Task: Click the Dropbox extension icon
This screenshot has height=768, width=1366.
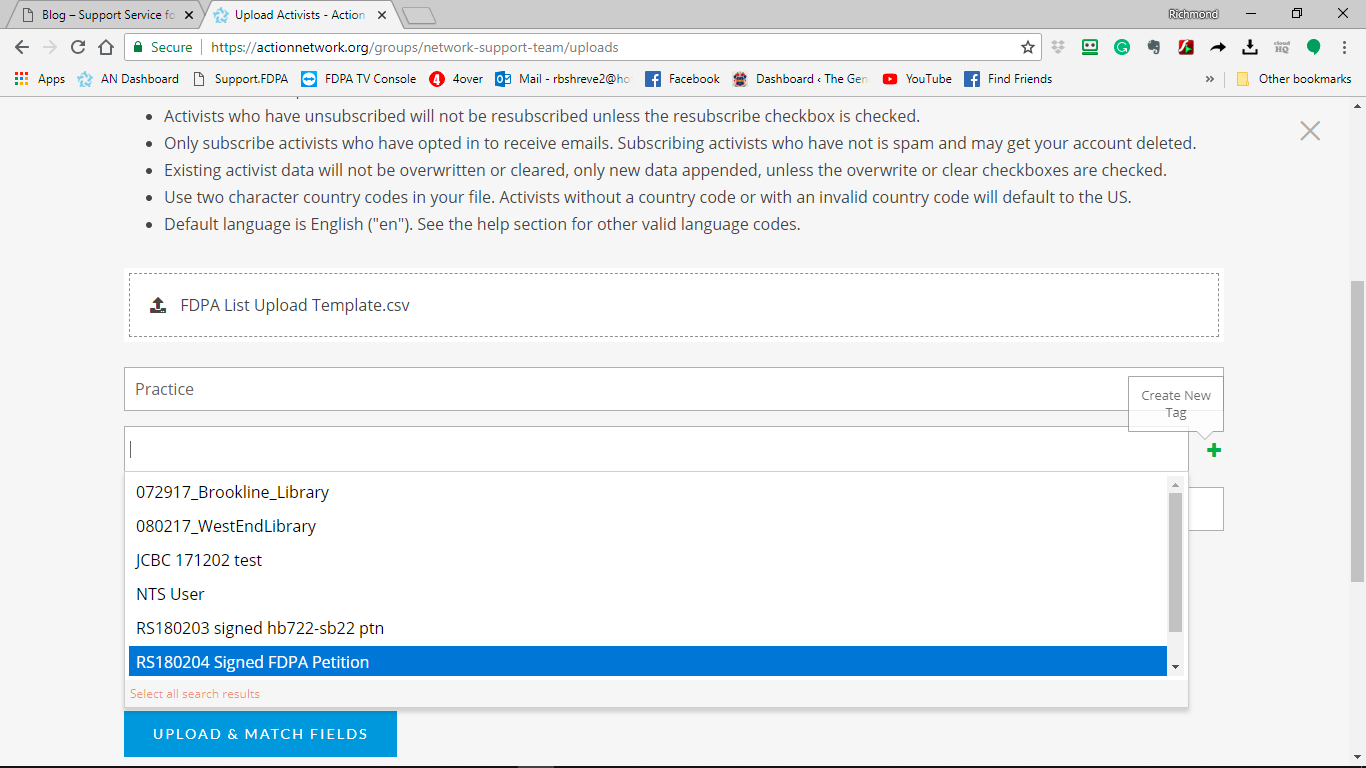Action: 1059,47
